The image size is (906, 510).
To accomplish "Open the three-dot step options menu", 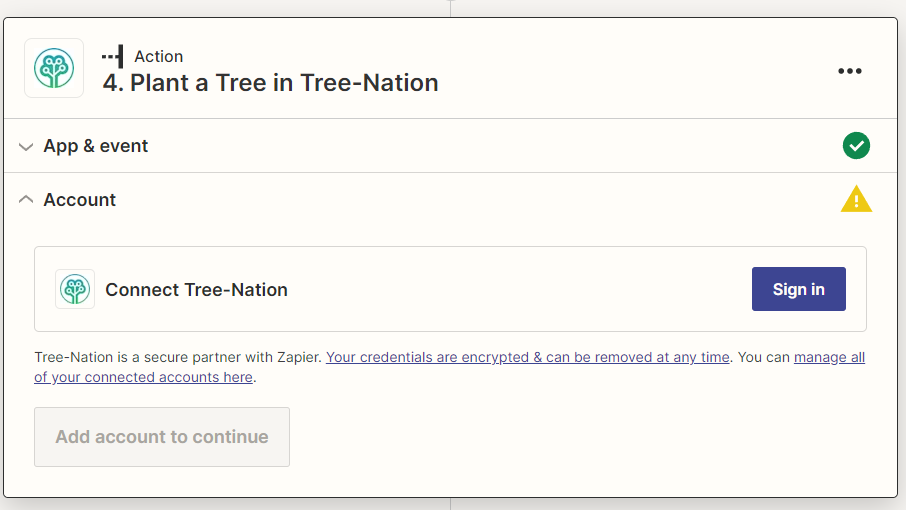I will (850, 71).
